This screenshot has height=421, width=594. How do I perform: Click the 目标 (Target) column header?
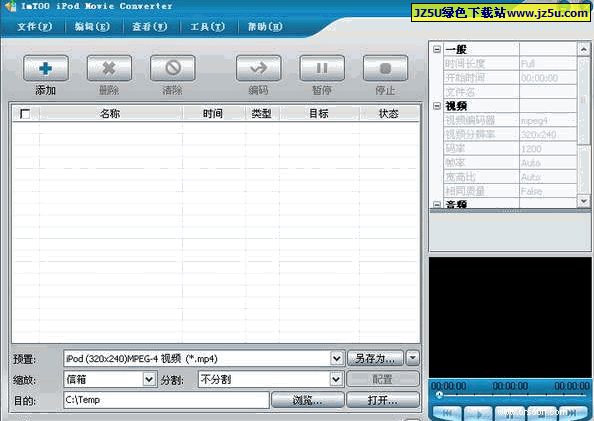pyautogui.click(x=319, y=113)
